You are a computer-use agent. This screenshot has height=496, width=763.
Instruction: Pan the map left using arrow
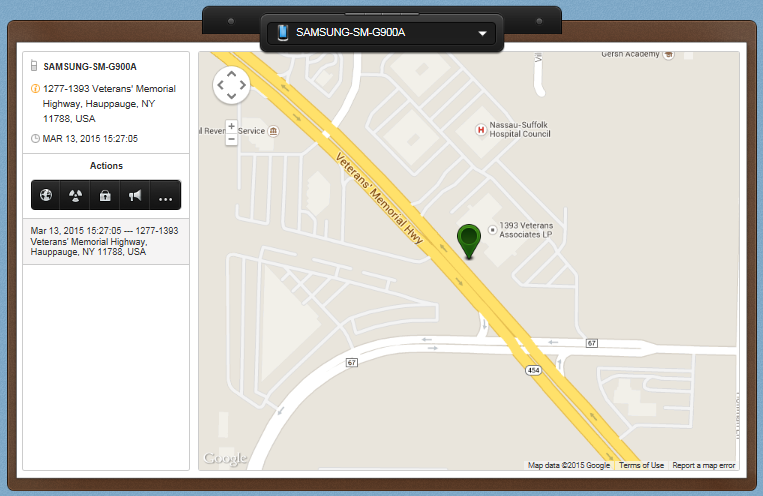click(220, 85)
